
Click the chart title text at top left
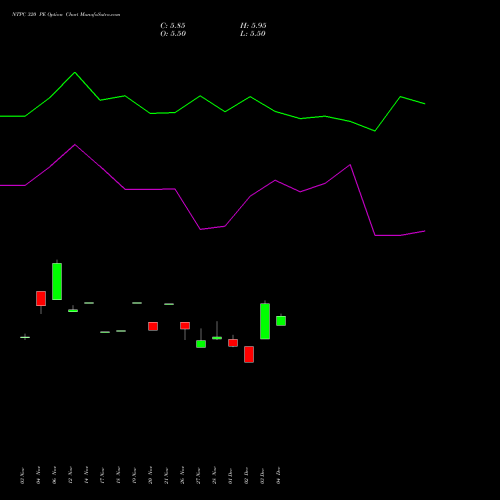tap(66, 15)
